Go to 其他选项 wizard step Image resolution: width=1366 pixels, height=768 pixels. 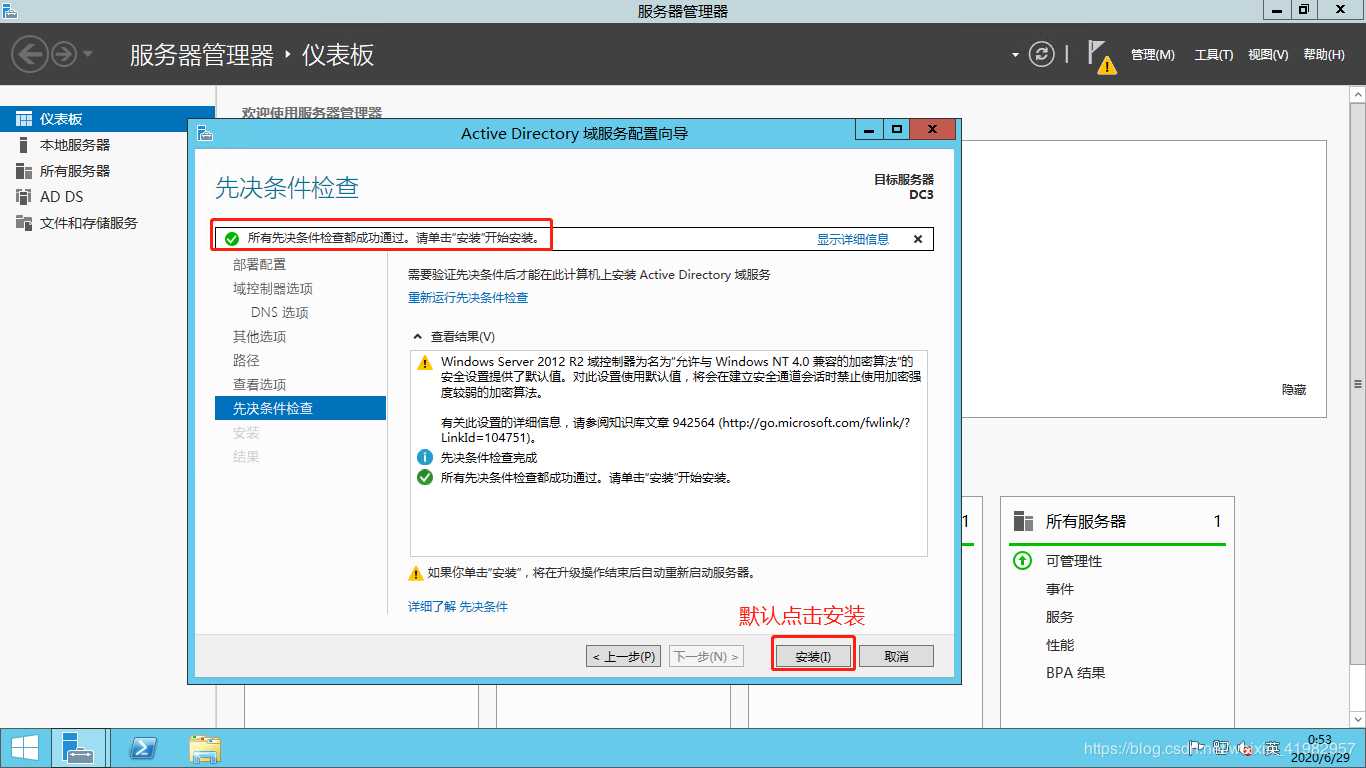coord(259,336)
